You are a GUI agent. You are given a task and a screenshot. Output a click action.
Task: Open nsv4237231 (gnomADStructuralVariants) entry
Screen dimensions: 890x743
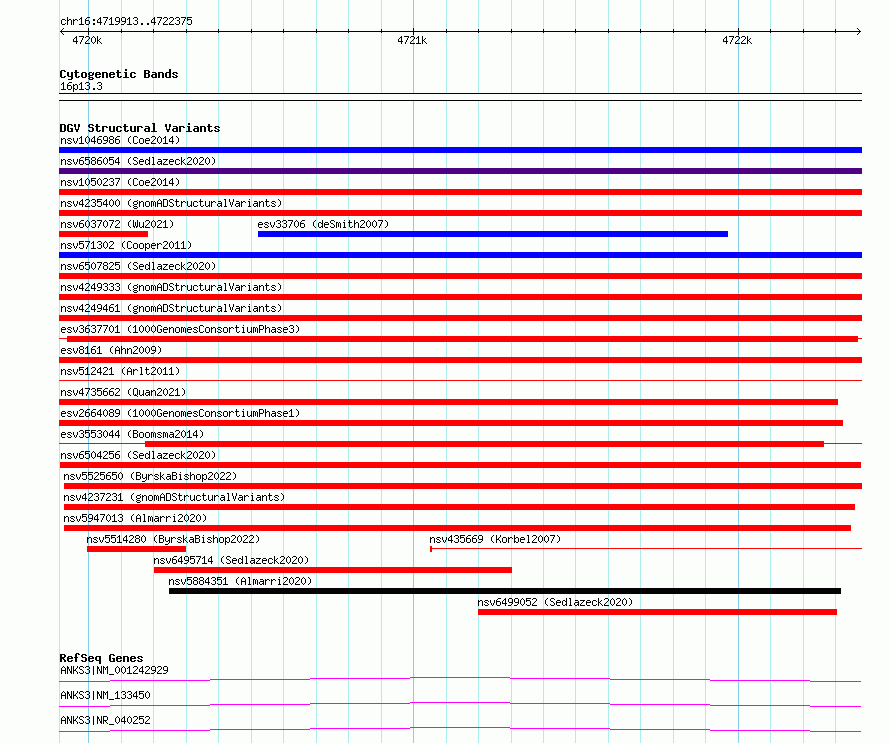coord(174,497)
